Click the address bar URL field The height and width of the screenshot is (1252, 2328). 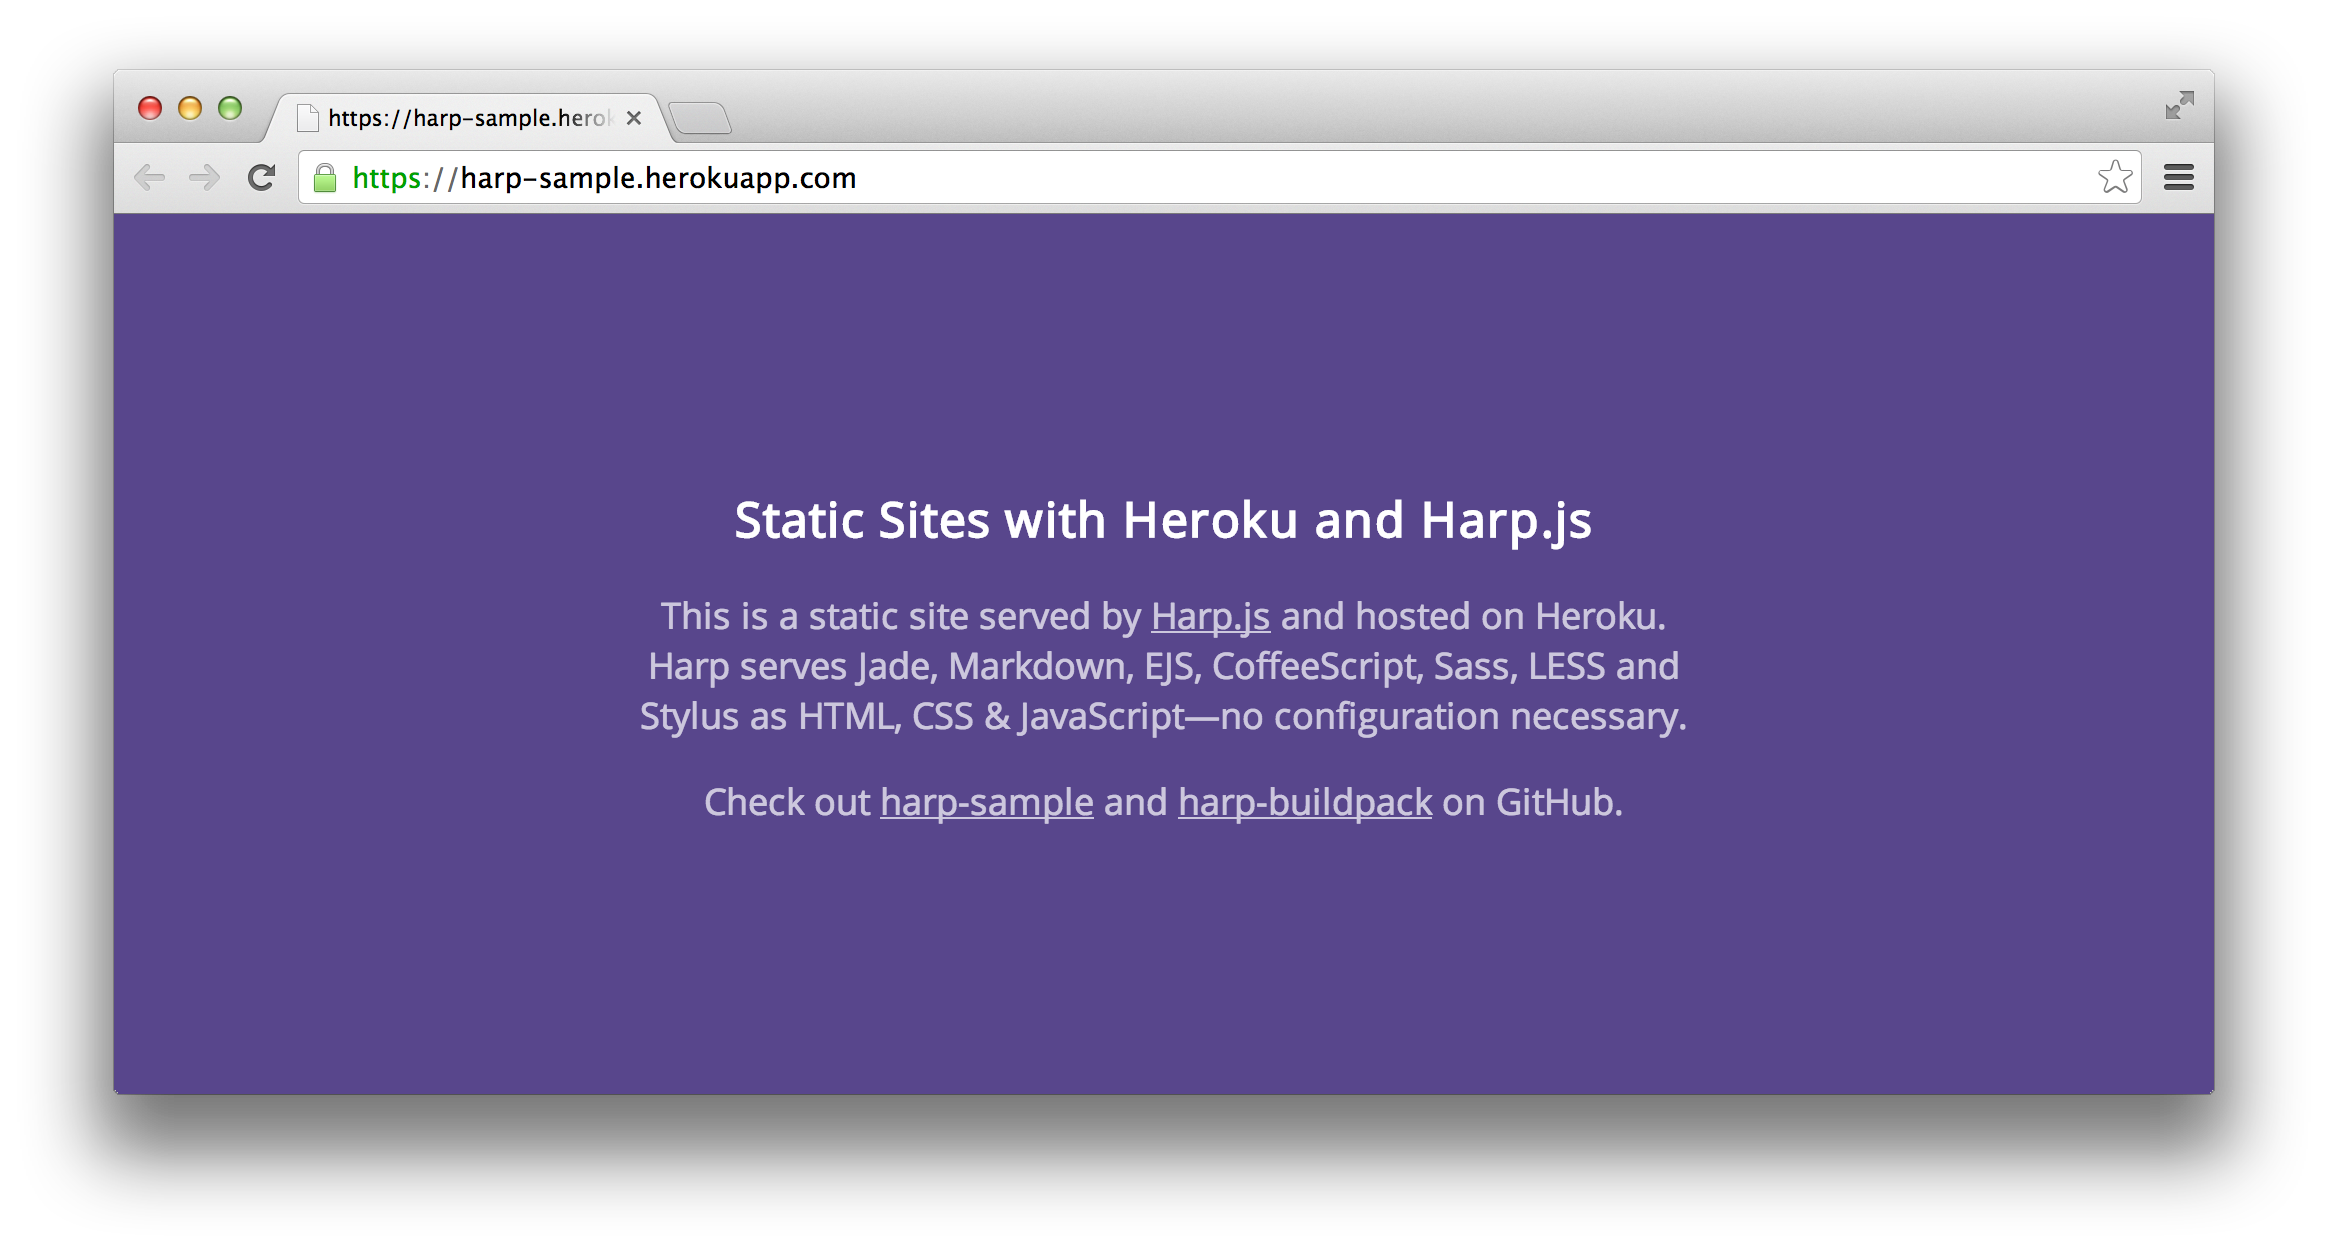coord(1219,178)
